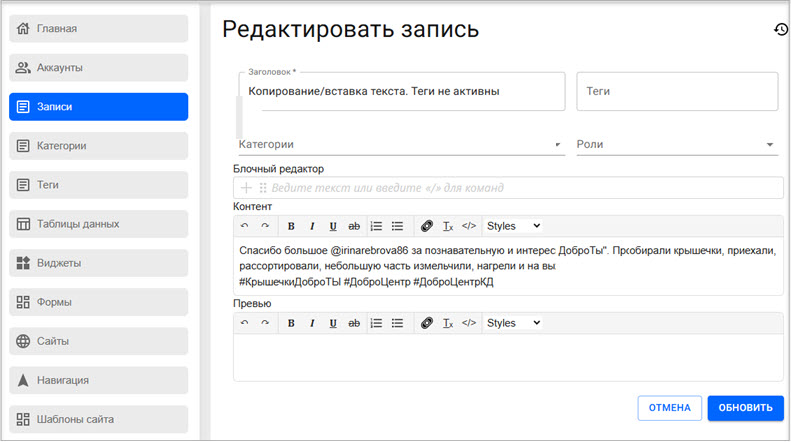Apply italic in the Контент editor
This screenshot has height=442, width=791.
[x=312, y=226]
